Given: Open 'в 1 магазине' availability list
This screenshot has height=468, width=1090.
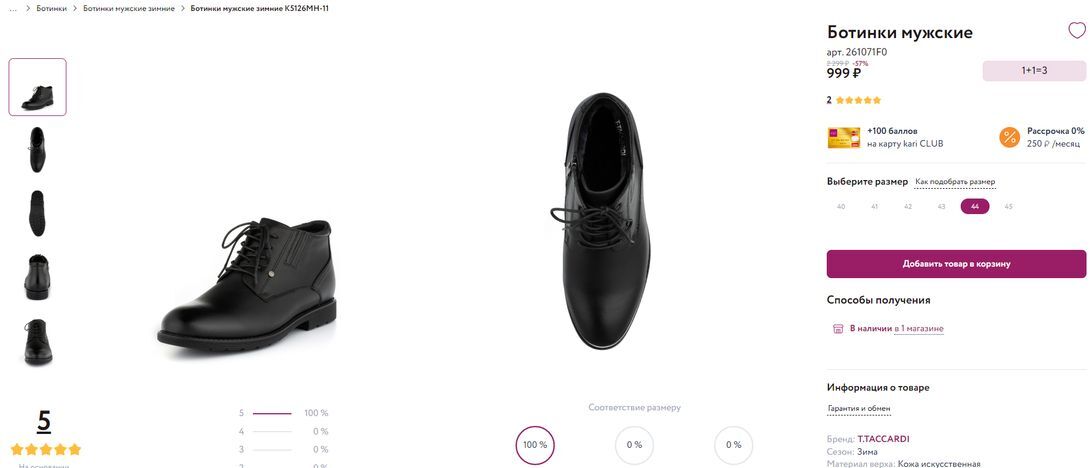Looking at the screenshot, I should pos(919,328).
